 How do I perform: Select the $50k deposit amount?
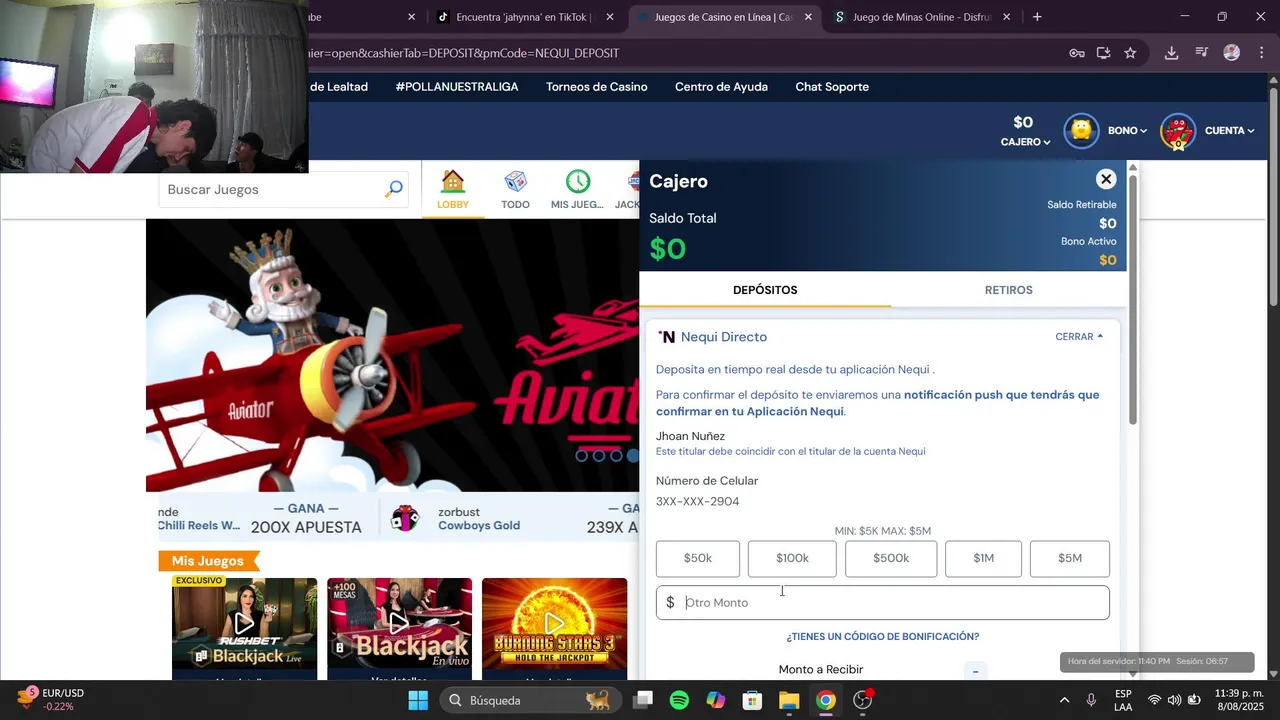point(698,559)
